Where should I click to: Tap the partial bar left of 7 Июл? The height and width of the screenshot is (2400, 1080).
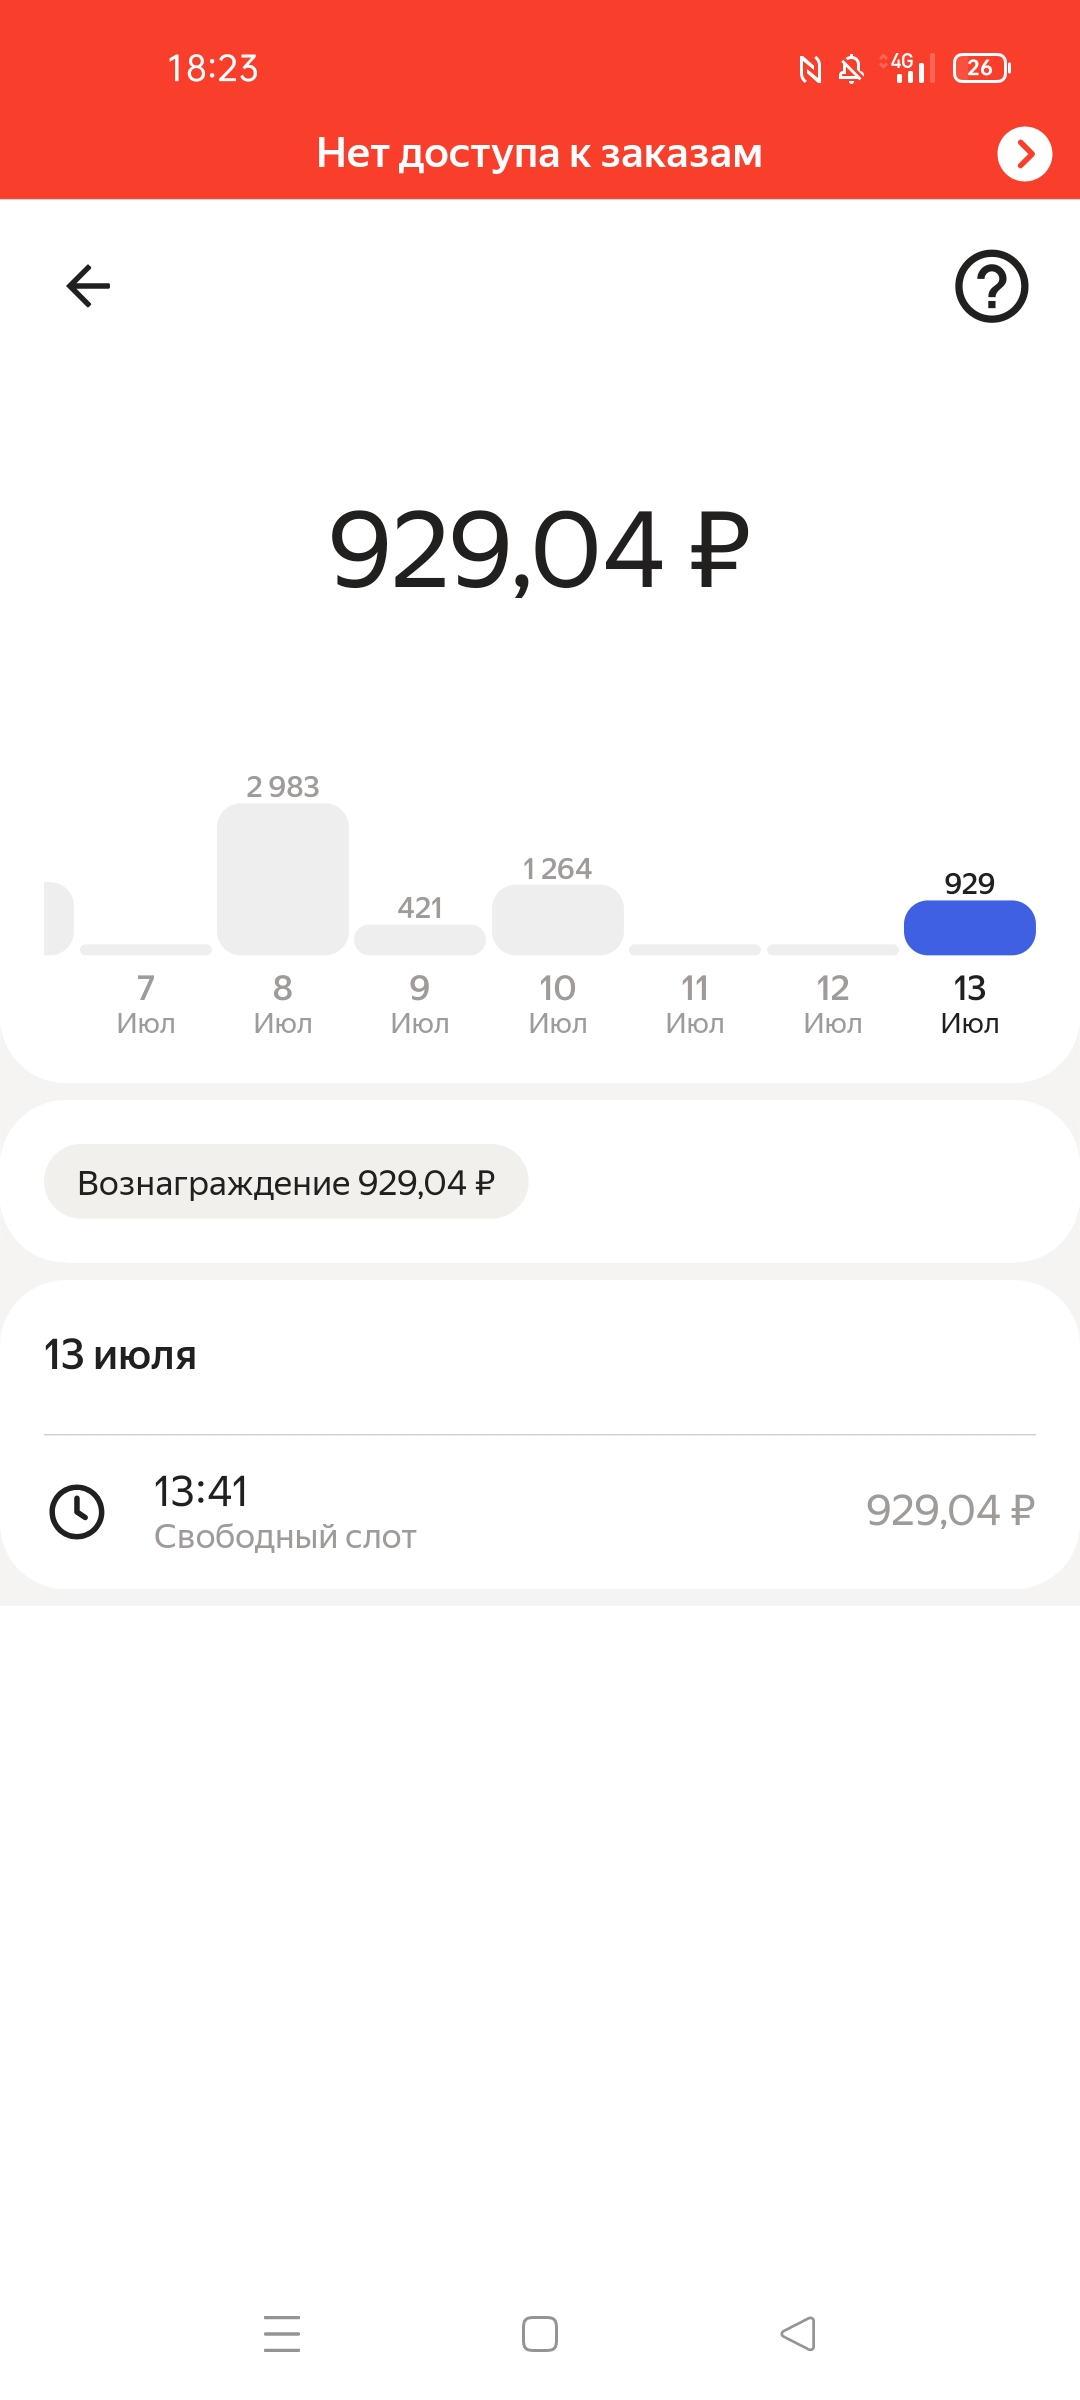(x=58, y=918)
